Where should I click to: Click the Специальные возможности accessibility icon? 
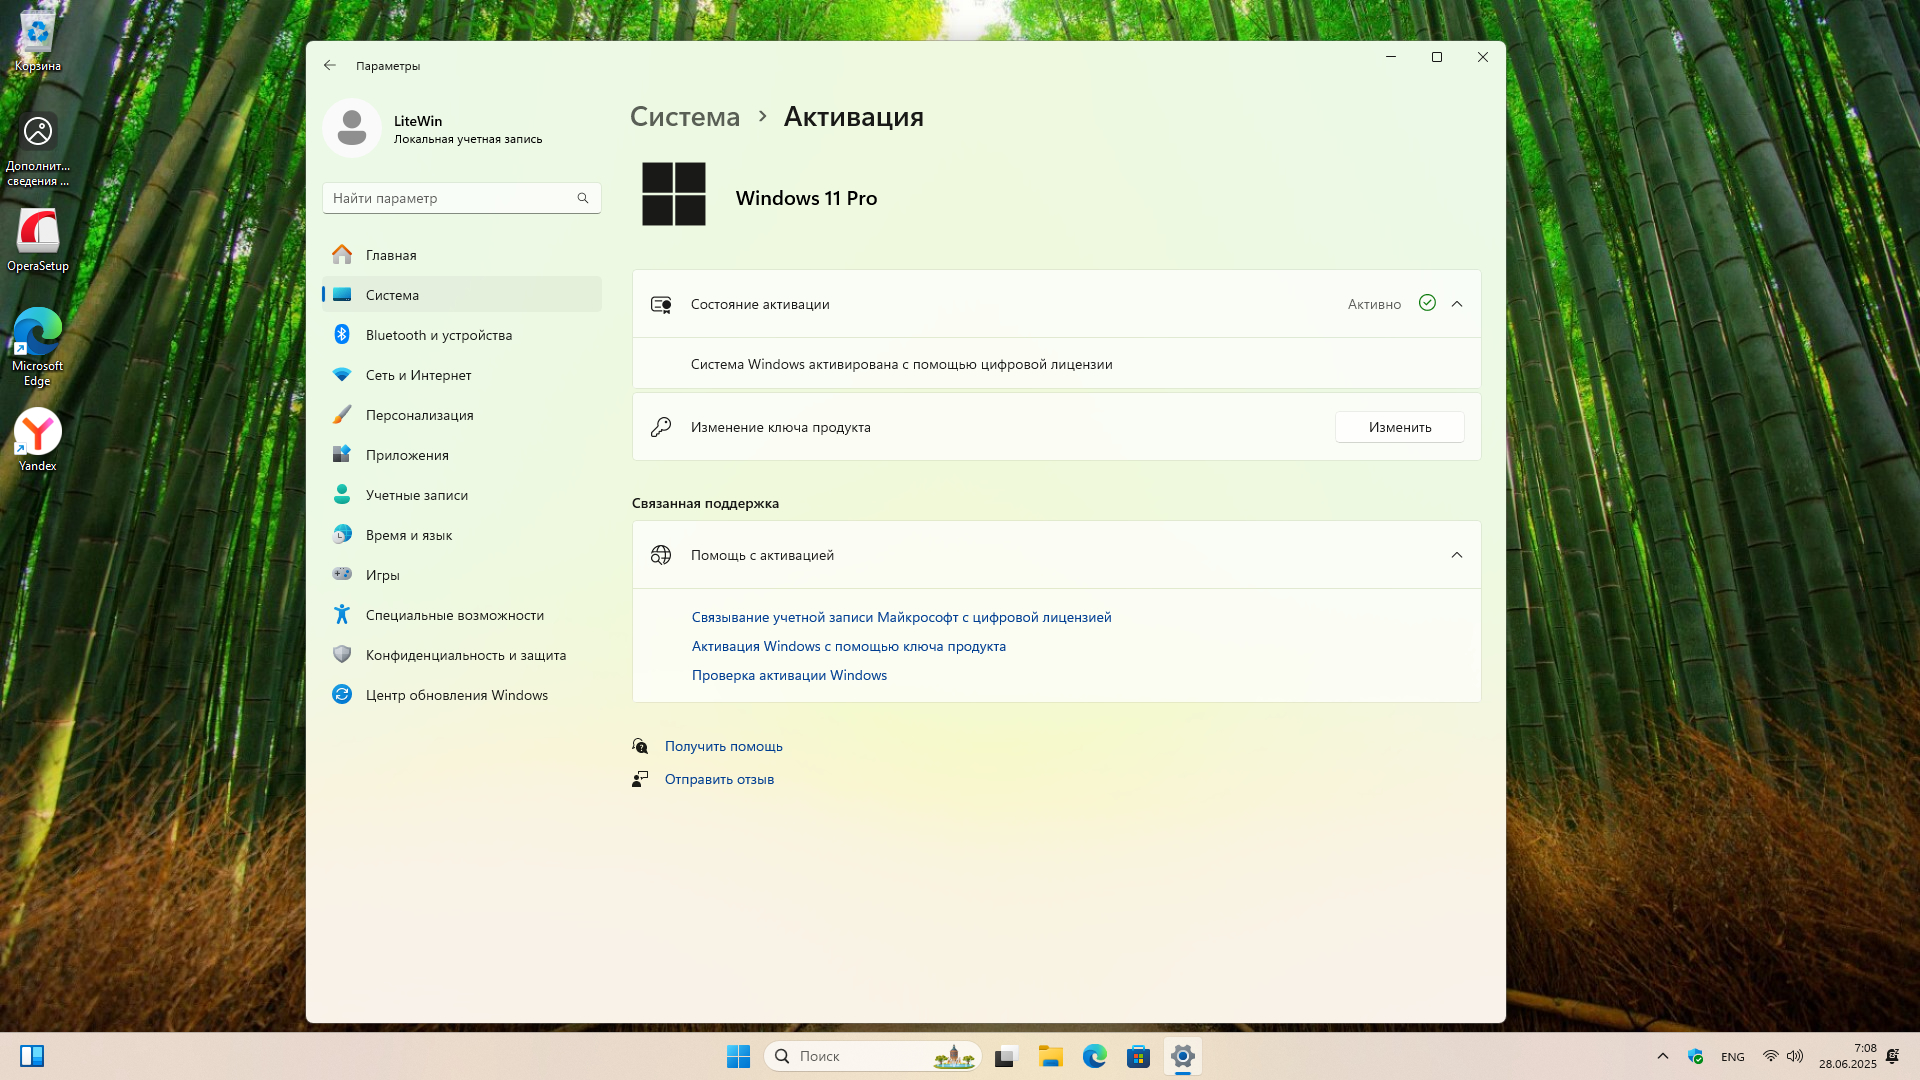[342, 615]
